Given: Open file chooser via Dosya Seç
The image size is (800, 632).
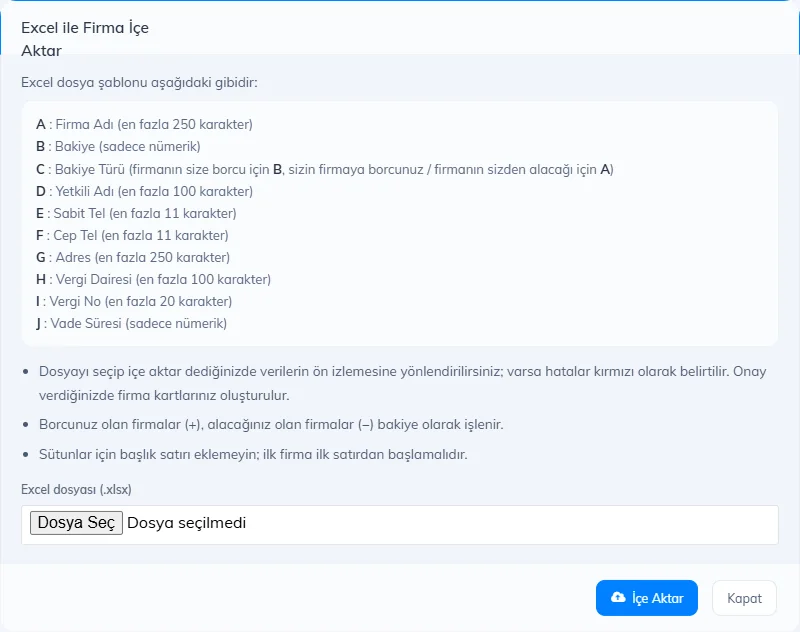Looking at the screenshot, I should pos(76,523).
